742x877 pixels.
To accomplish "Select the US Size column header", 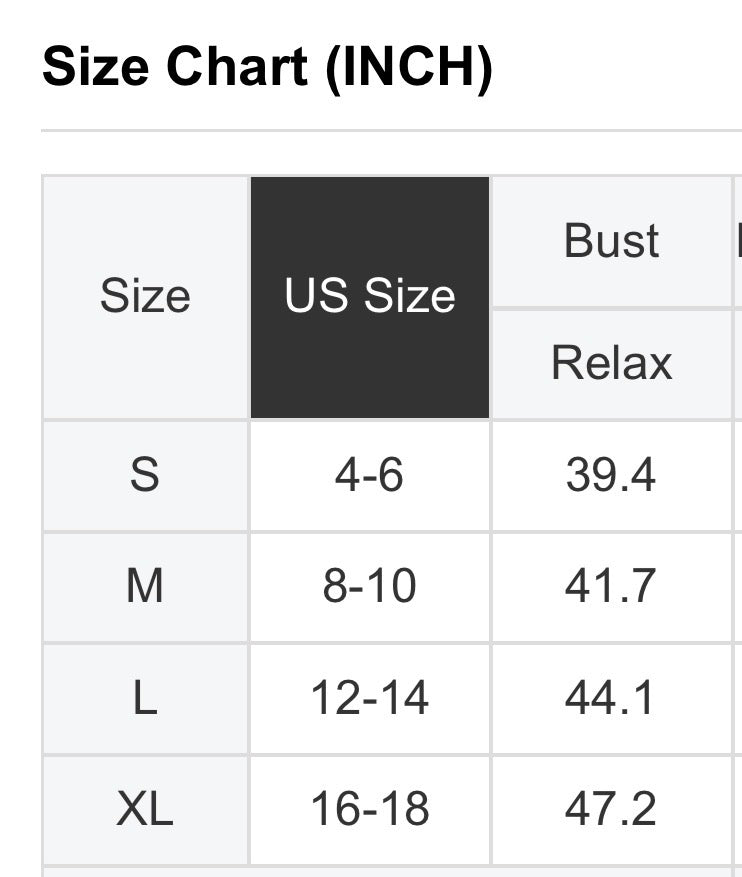I will point(370,297).
